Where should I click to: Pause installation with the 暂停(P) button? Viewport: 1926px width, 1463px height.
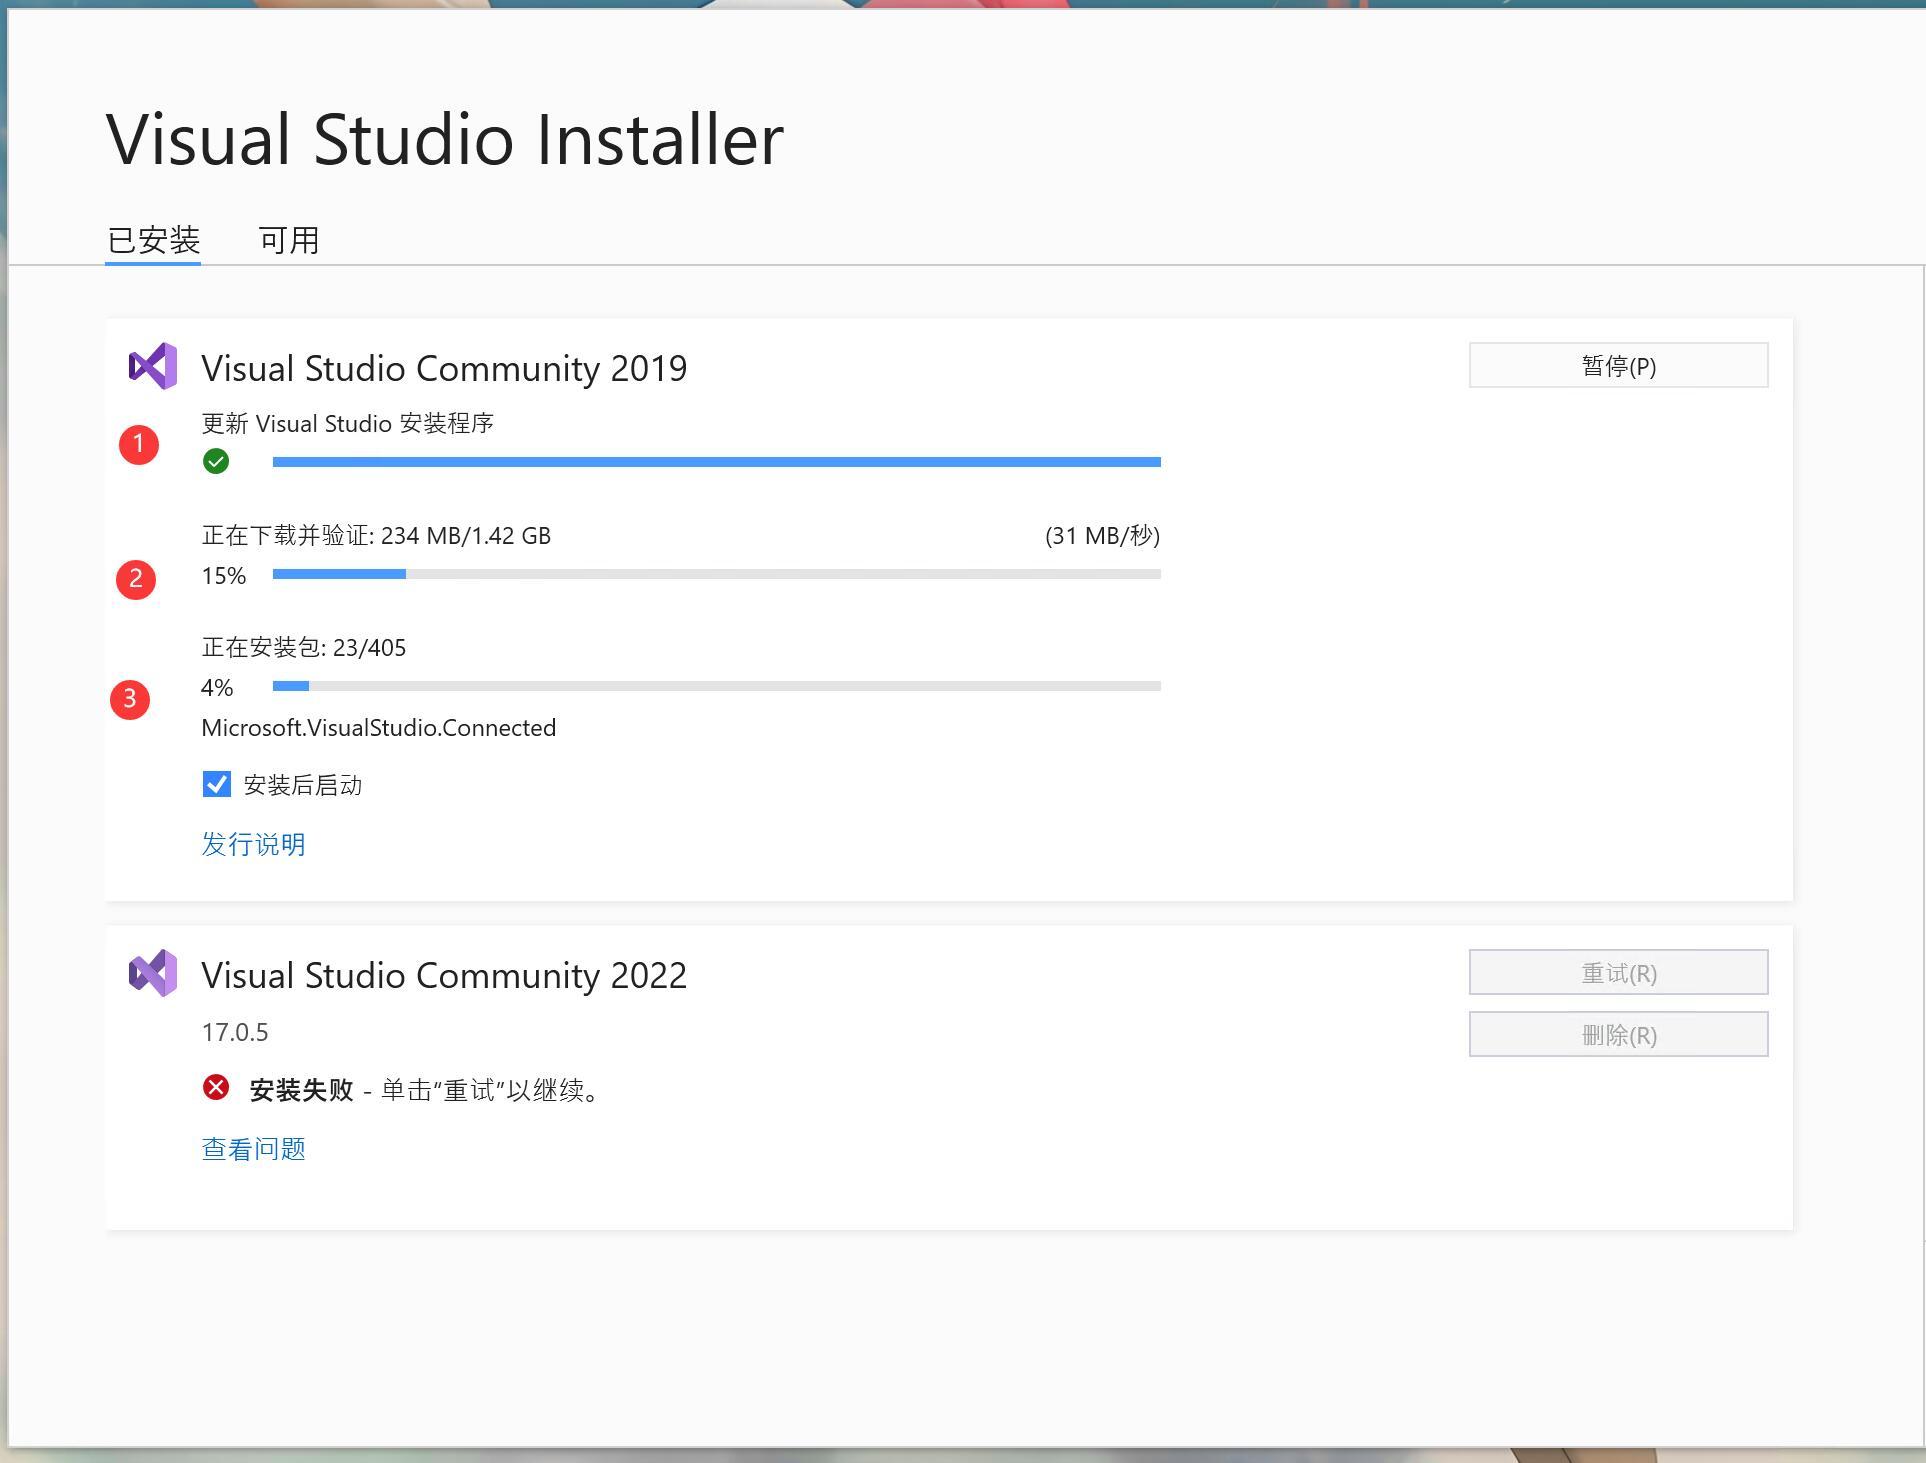pos(1618,366)
